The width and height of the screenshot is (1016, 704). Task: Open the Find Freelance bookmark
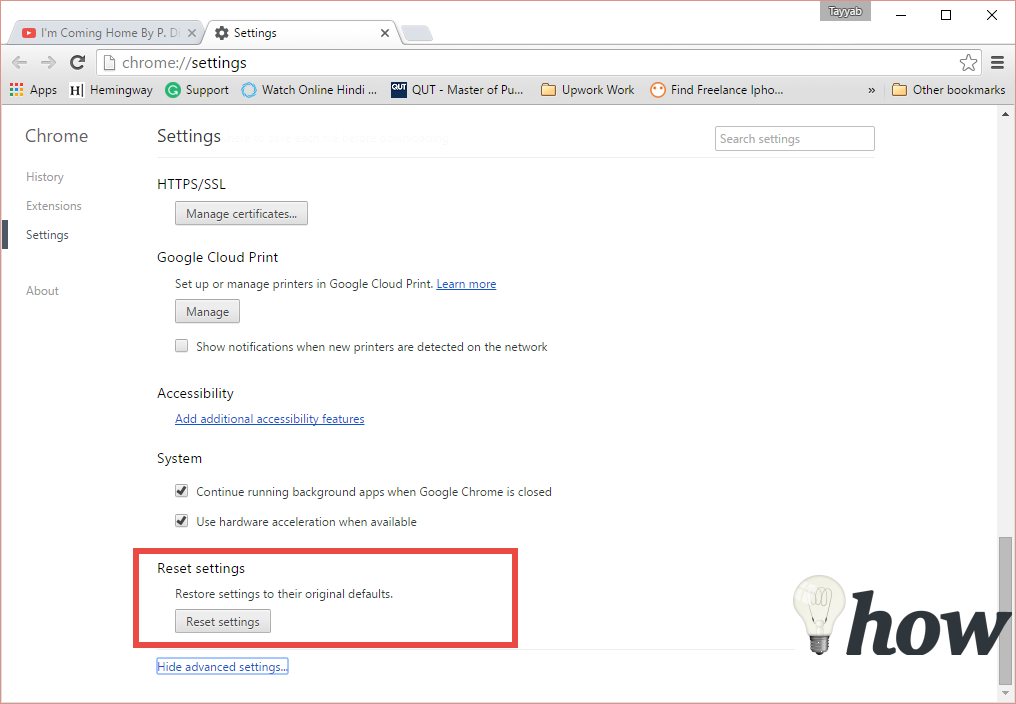[717, 90]
